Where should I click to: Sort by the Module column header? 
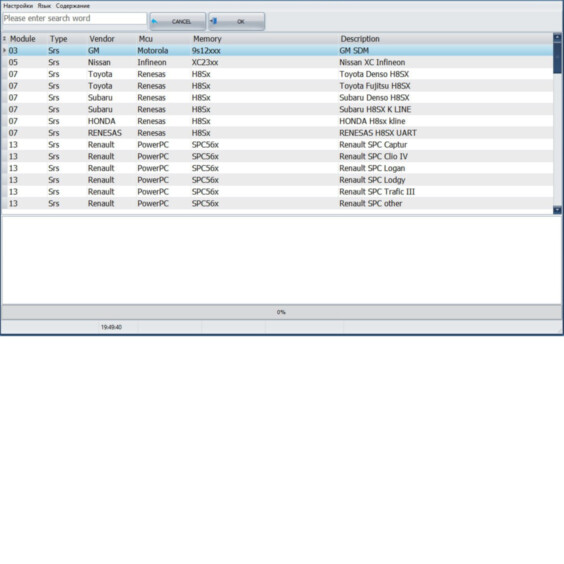coord(23,39)
